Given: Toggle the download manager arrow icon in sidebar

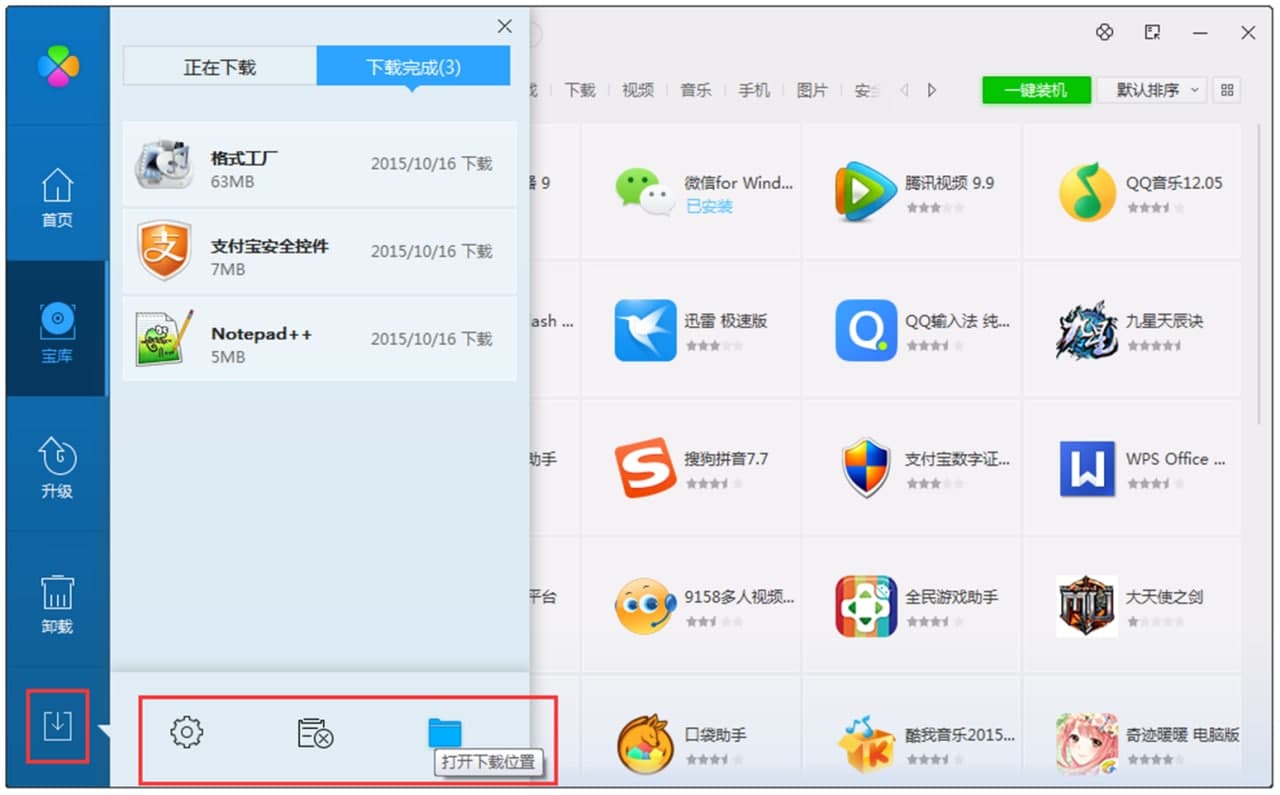Looking at the screenshot, I should coord(57,725).
